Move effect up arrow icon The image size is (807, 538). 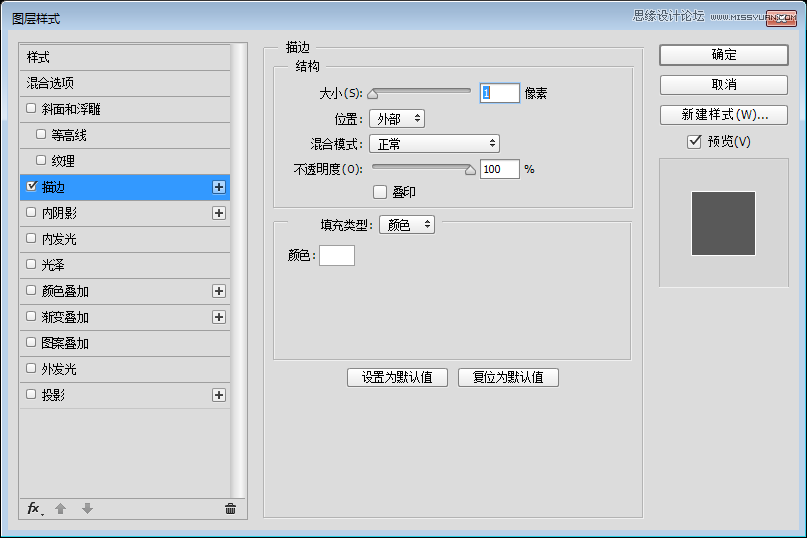[60, 509]
